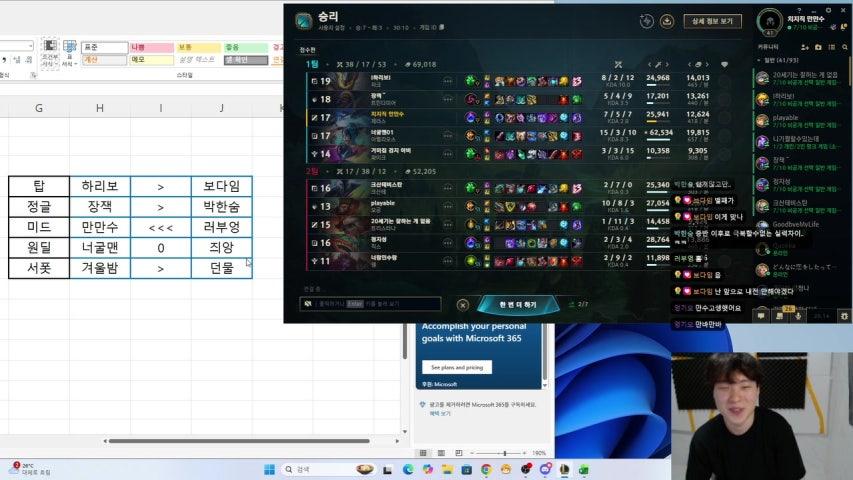Click the add folder icon in friends panel
This screenshot has width=853, height=480.
pos(818,47)
